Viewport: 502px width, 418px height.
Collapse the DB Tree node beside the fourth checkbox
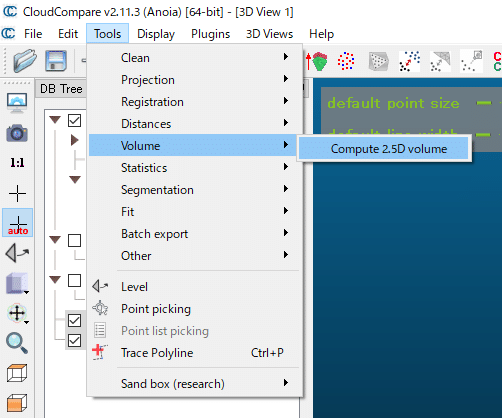(55, 279)
